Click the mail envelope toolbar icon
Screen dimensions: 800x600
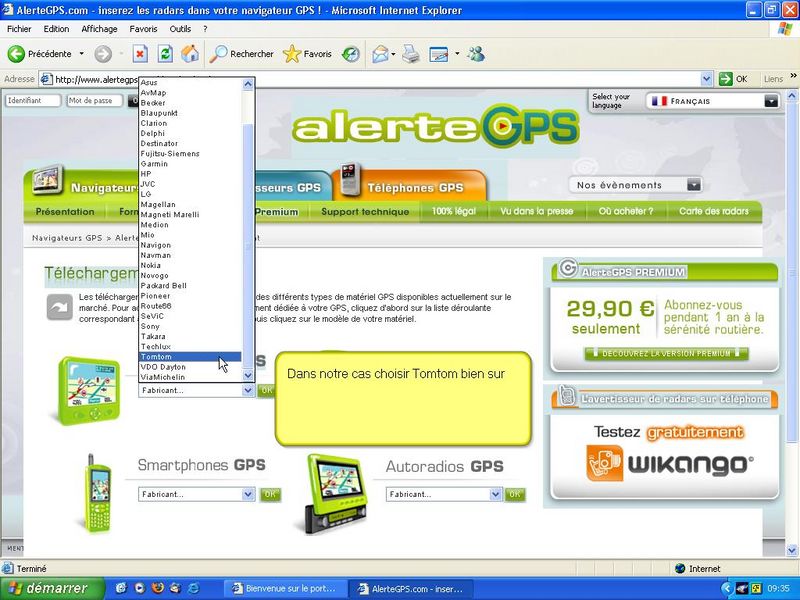(x=380, y=54)
